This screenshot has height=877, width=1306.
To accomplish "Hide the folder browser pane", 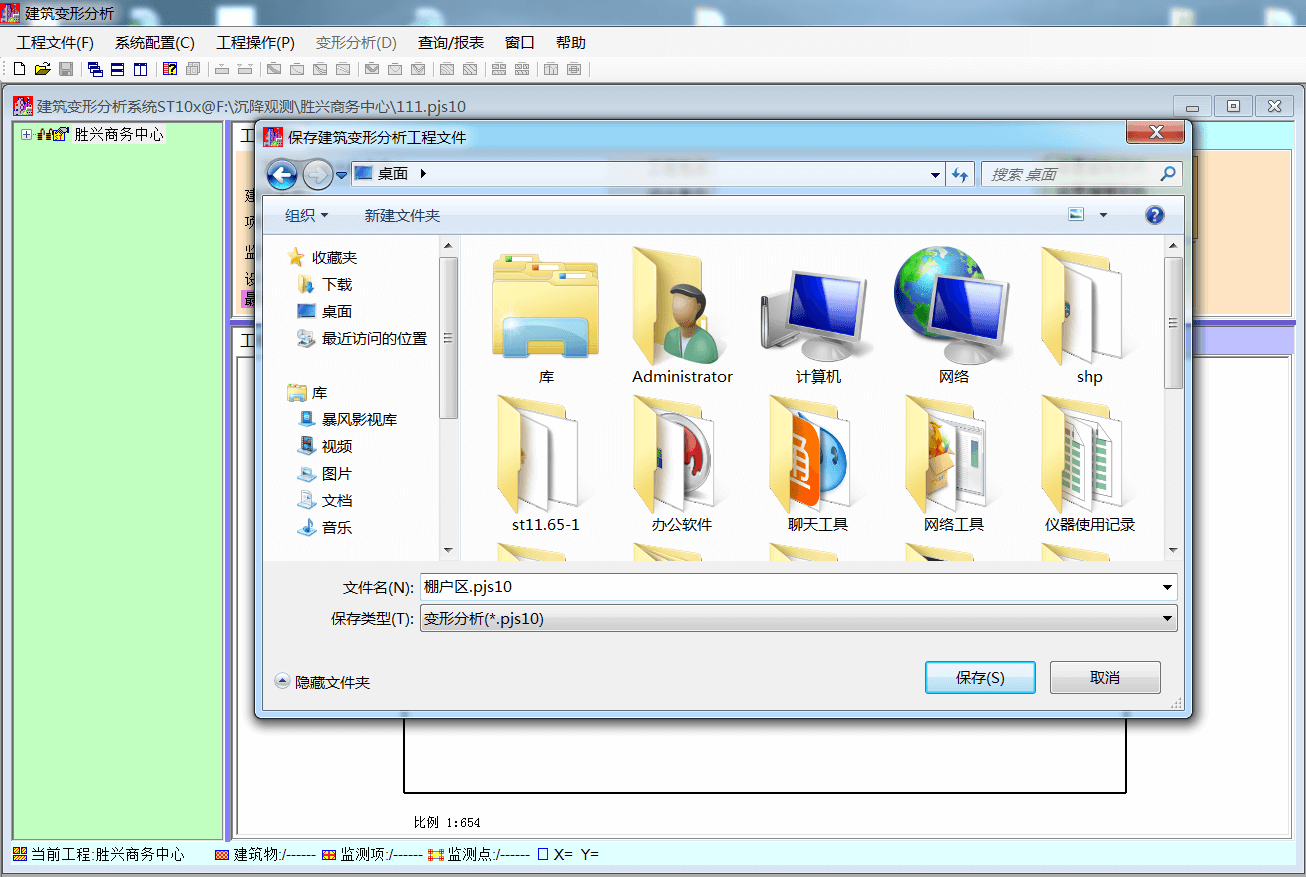I will (x=322, y=682).
